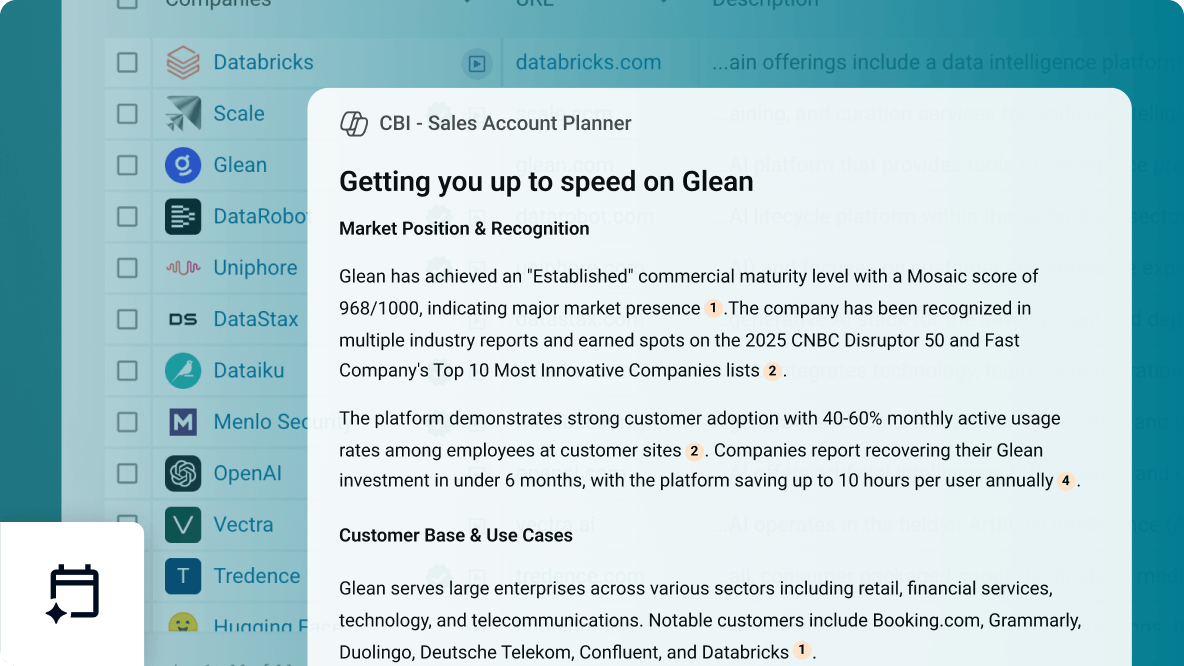Click the Copilot icon beside CBI title
The height and width of the screenshot is (666, 1184).
pos(354,124)
